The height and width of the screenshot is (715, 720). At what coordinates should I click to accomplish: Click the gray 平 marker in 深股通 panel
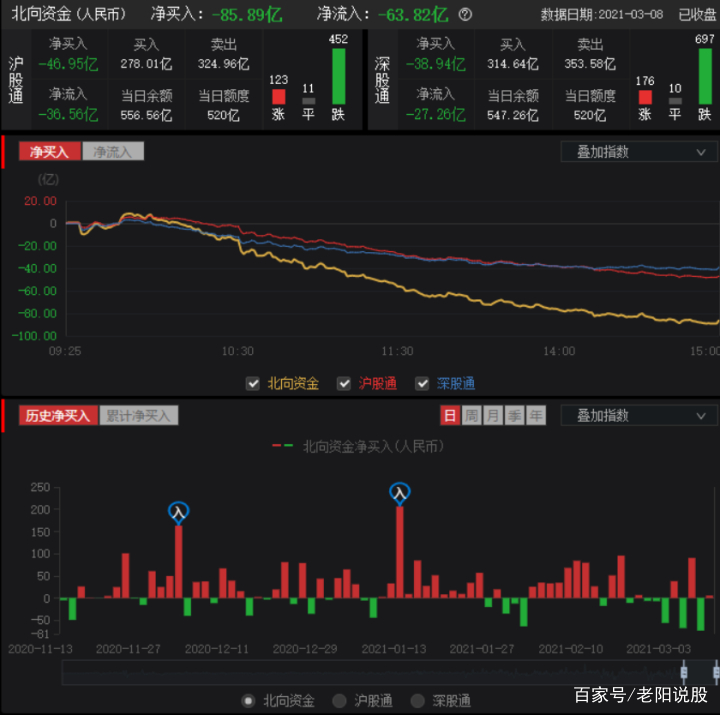pyautogui.click(x=675, y=101)
